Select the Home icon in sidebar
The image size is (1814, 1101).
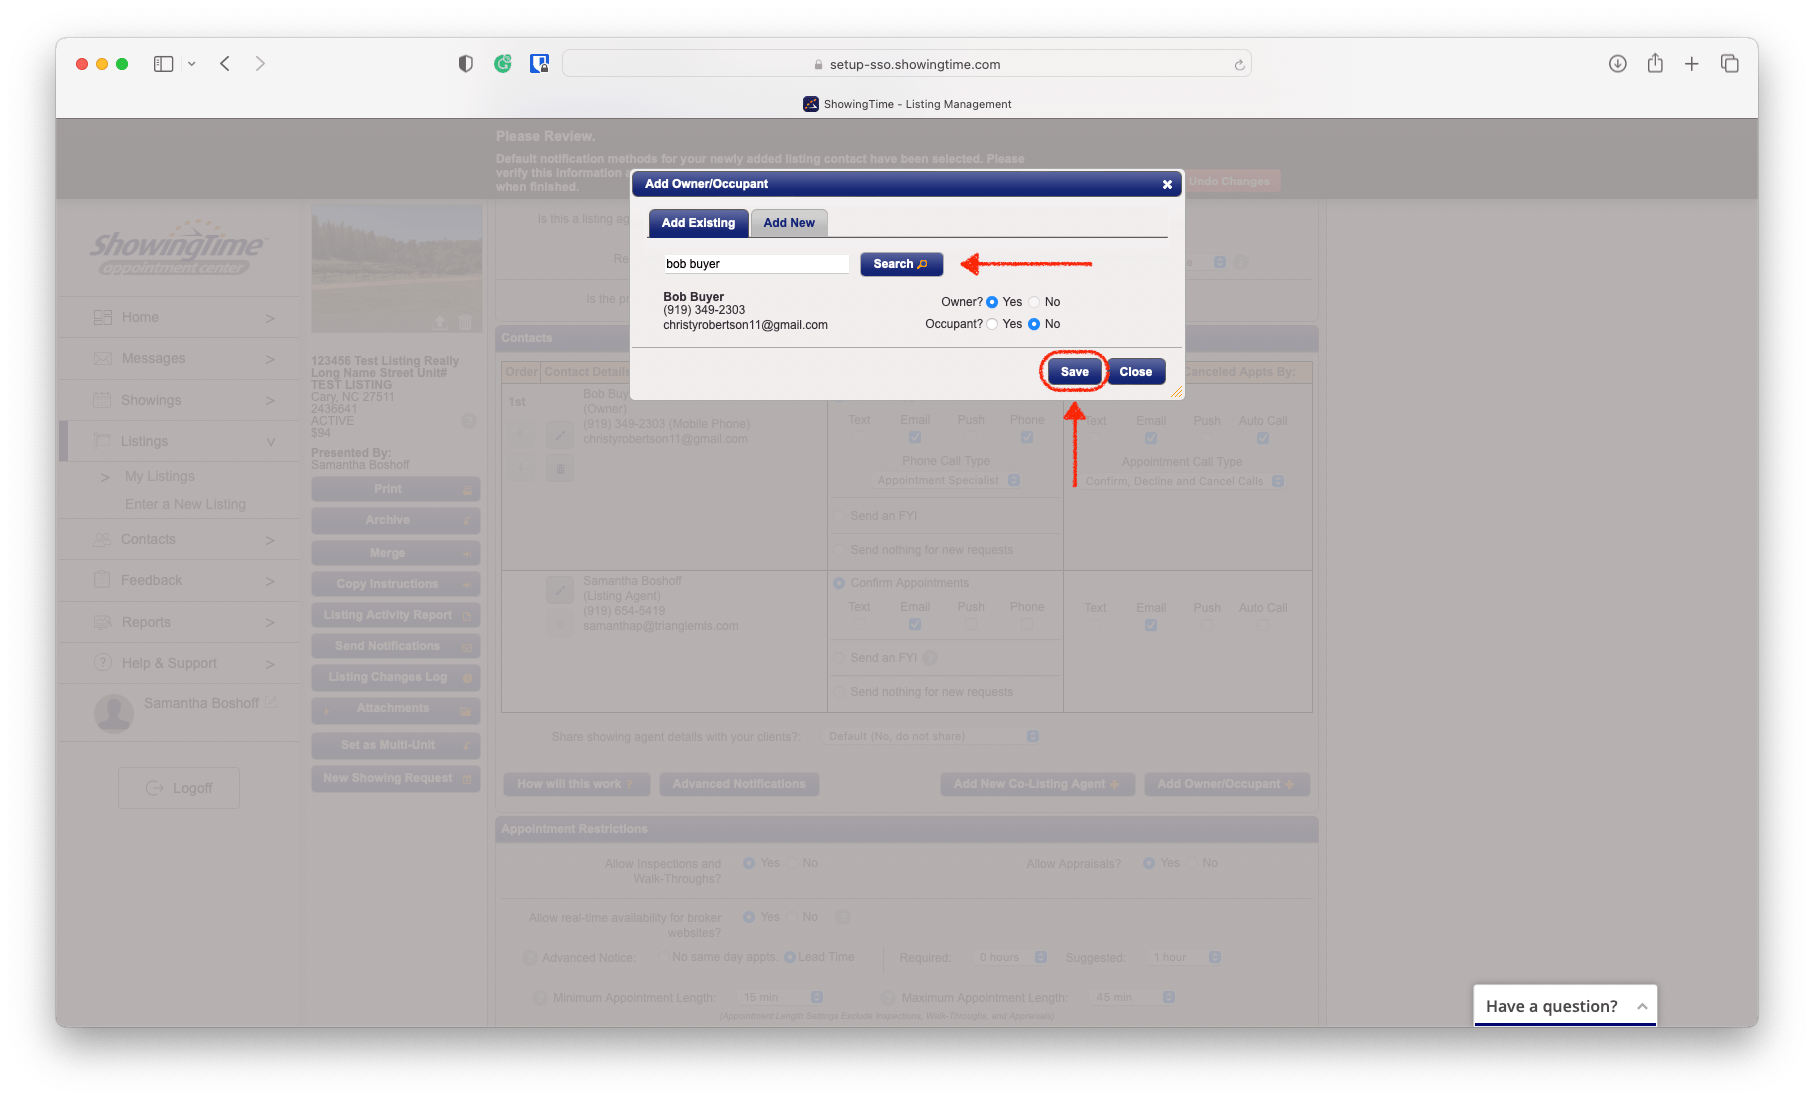[x=103, y=317]
